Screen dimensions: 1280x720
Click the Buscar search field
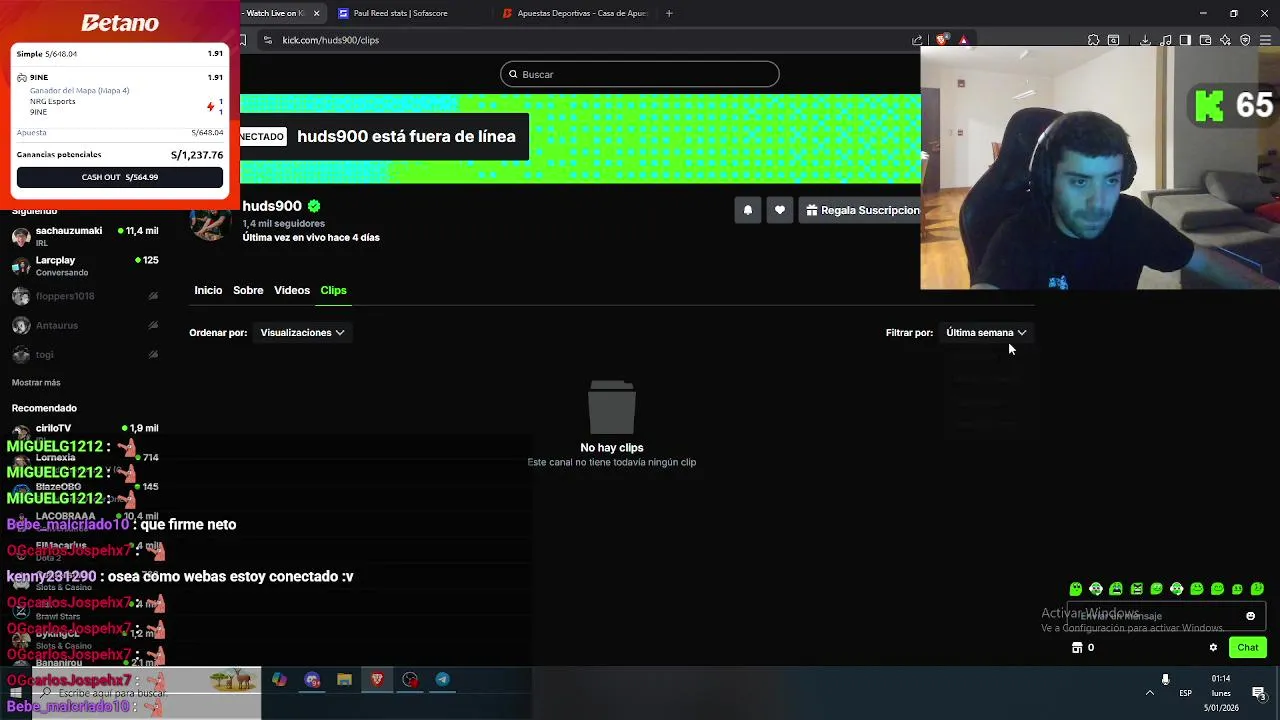click(640, 74)
